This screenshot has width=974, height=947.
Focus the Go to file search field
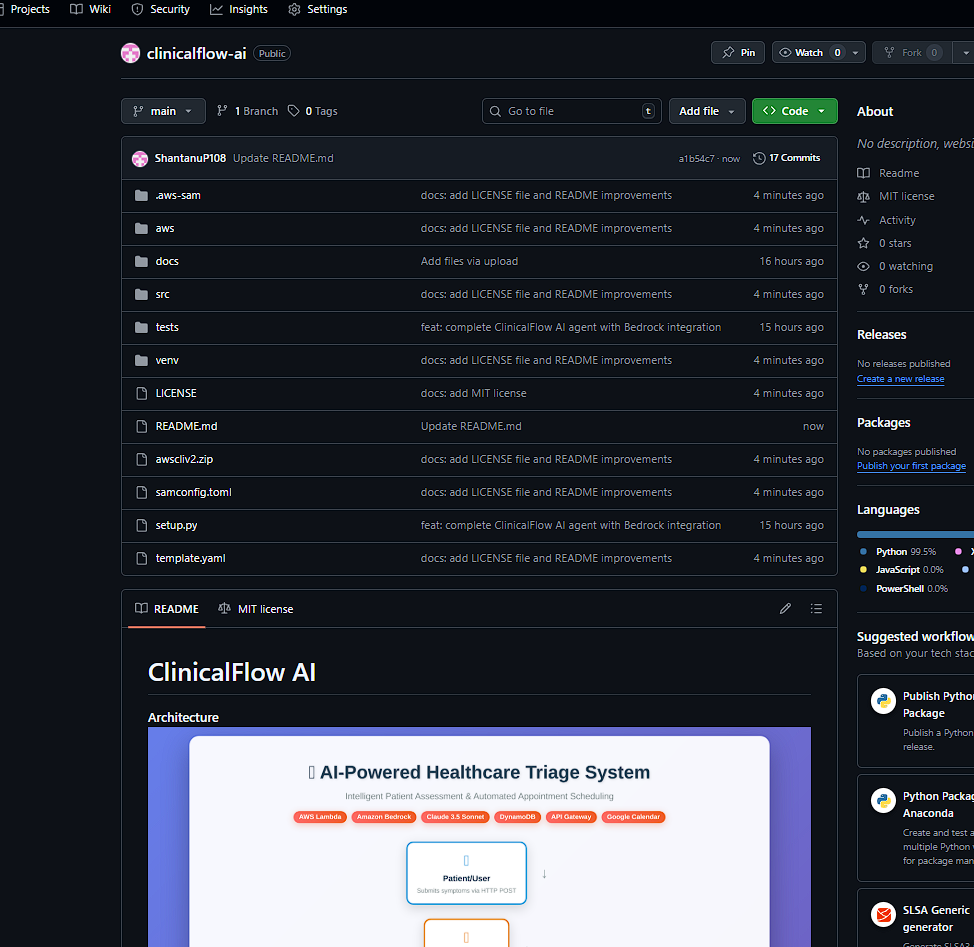[571, 111]
